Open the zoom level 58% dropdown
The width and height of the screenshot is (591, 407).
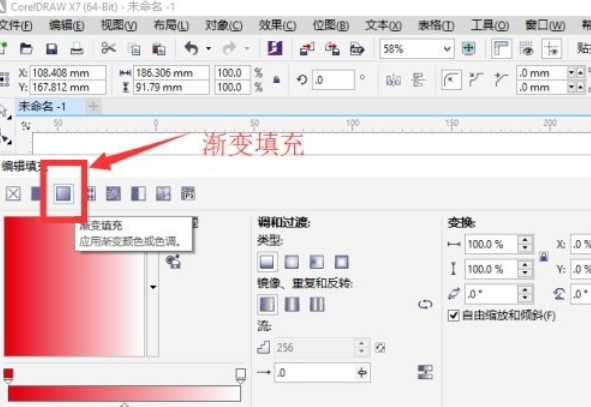click(x=447, y=49)
